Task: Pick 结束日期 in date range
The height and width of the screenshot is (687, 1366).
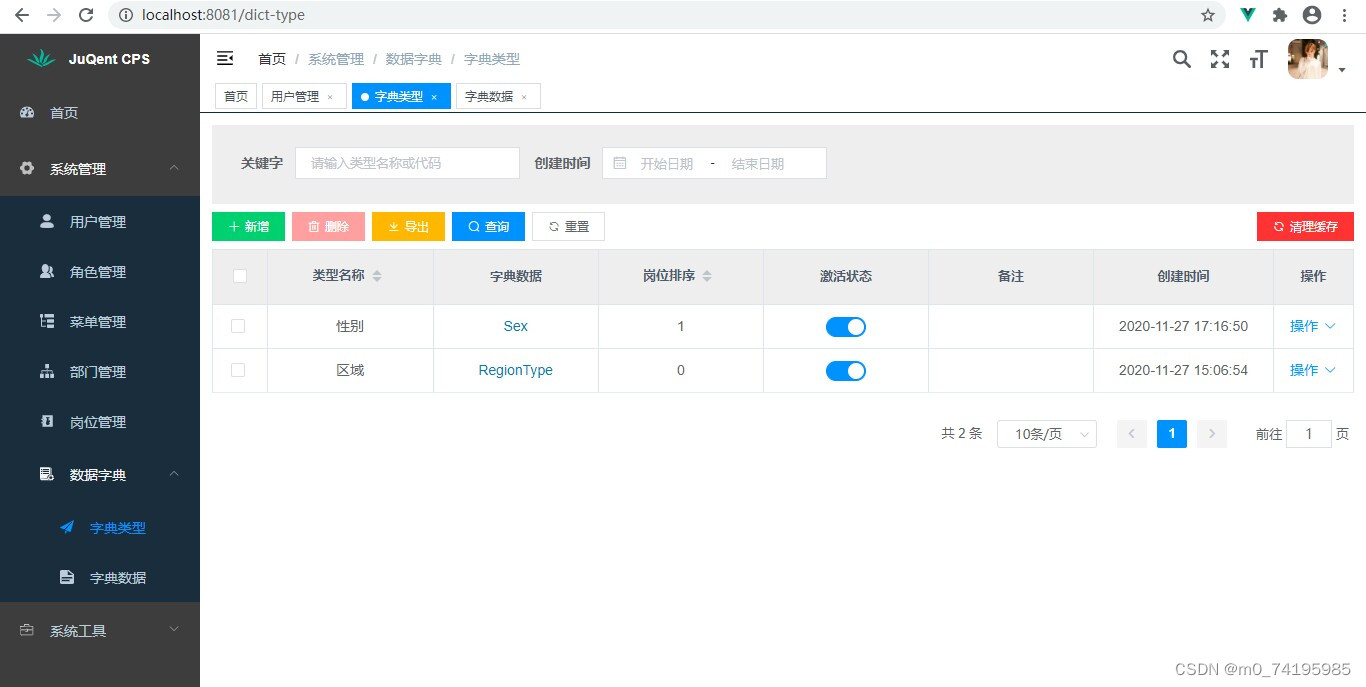Action: click(758, 163)
